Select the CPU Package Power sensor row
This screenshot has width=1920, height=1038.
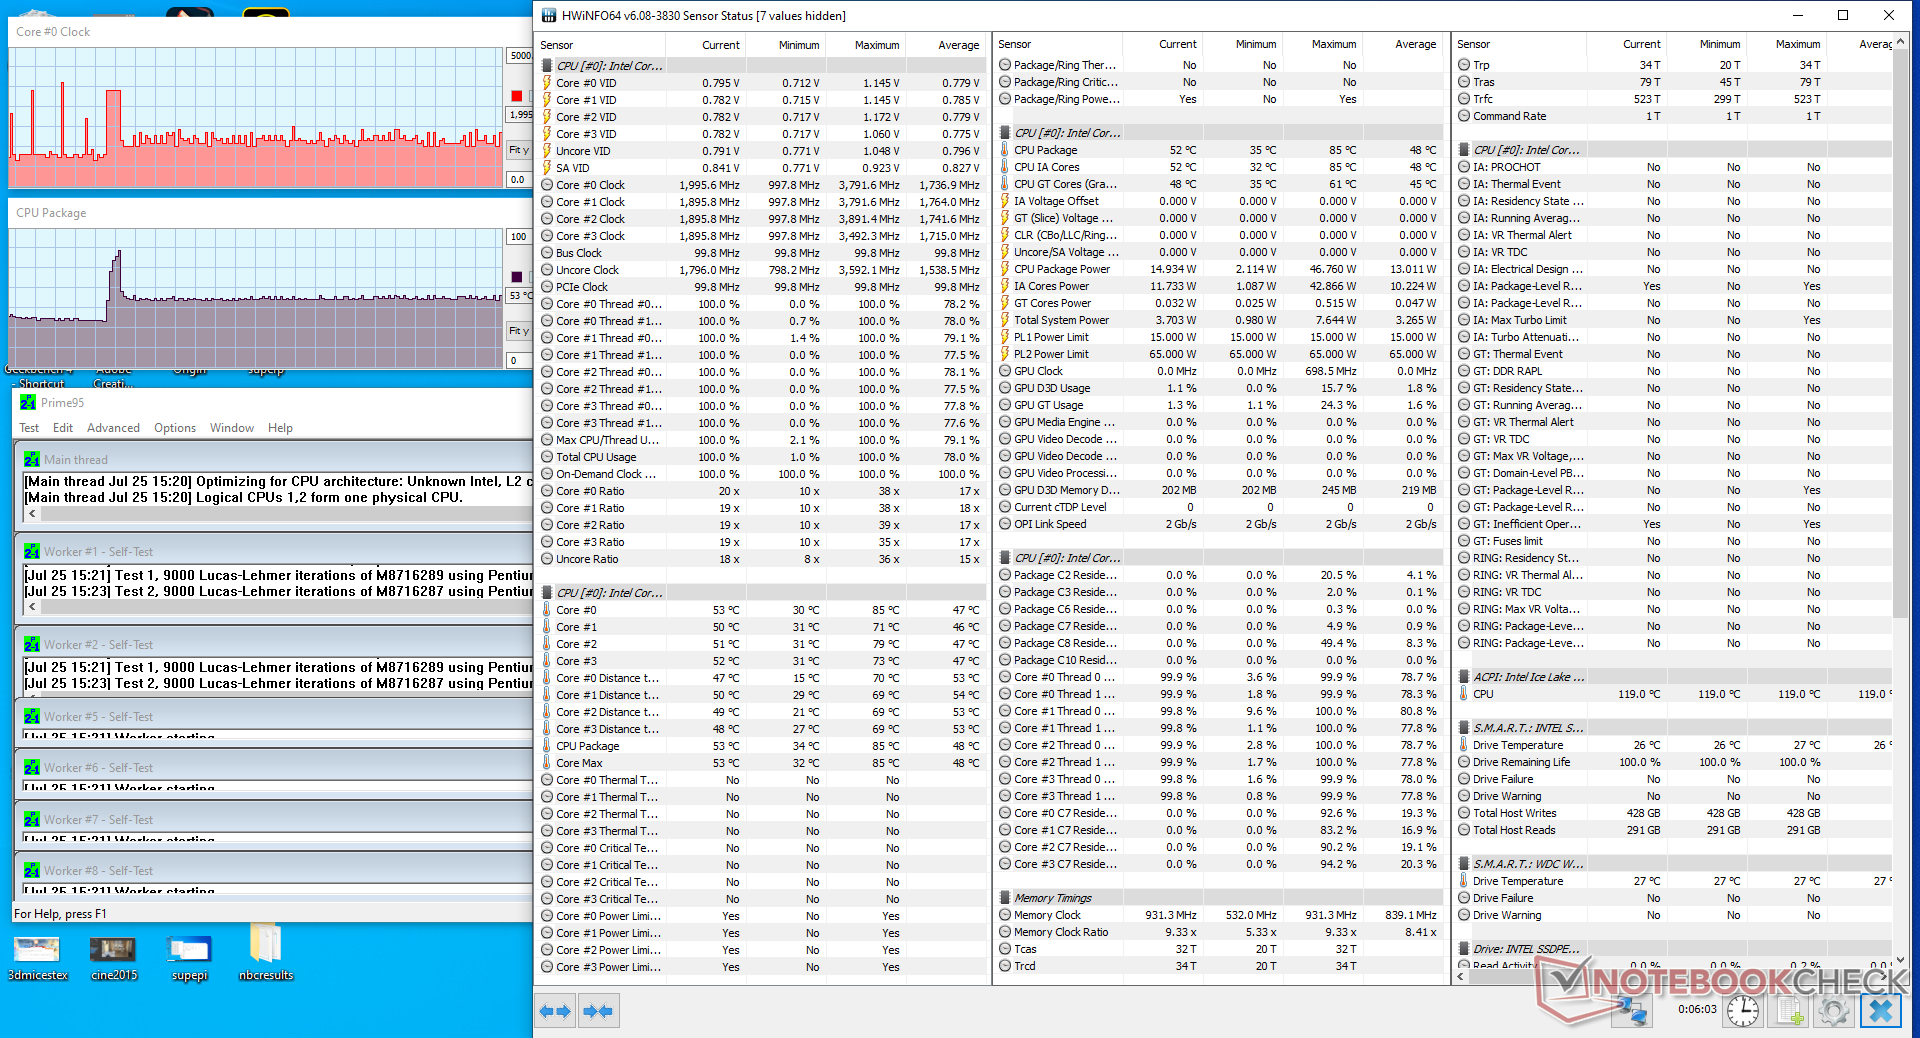1220,269
